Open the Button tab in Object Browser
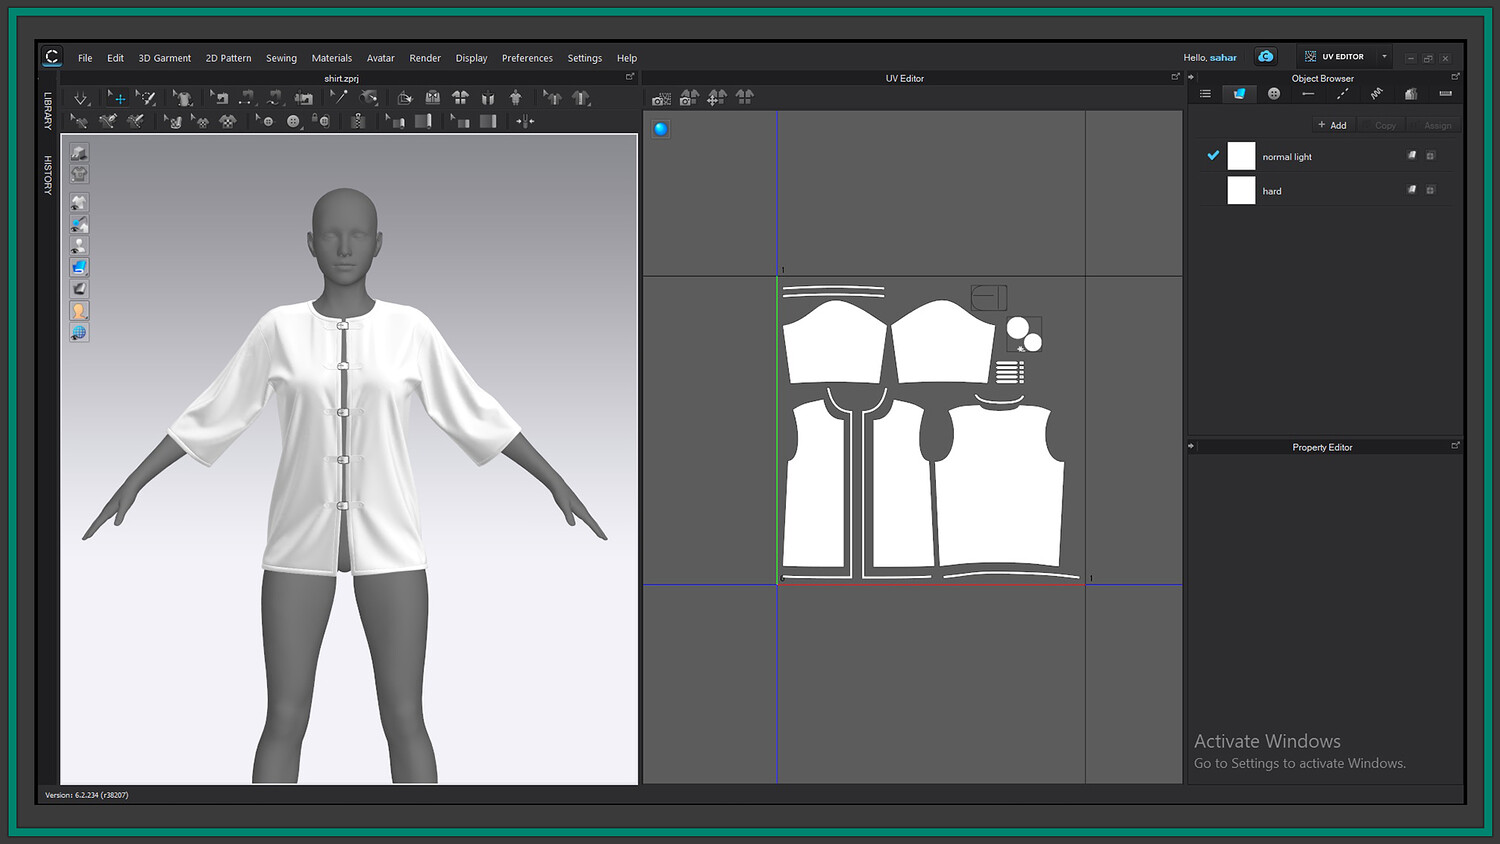This screenshot has width=1500, height=844. 1273,94
